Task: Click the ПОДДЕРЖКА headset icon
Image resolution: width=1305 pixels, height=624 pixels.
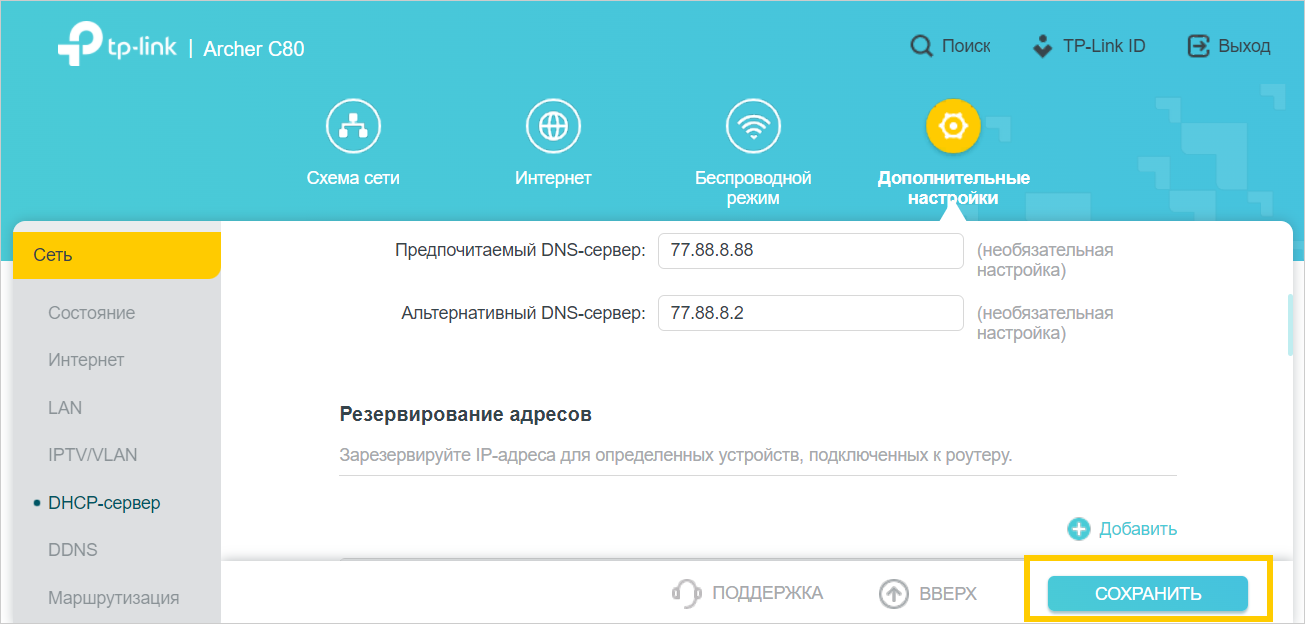Action: 686,593
